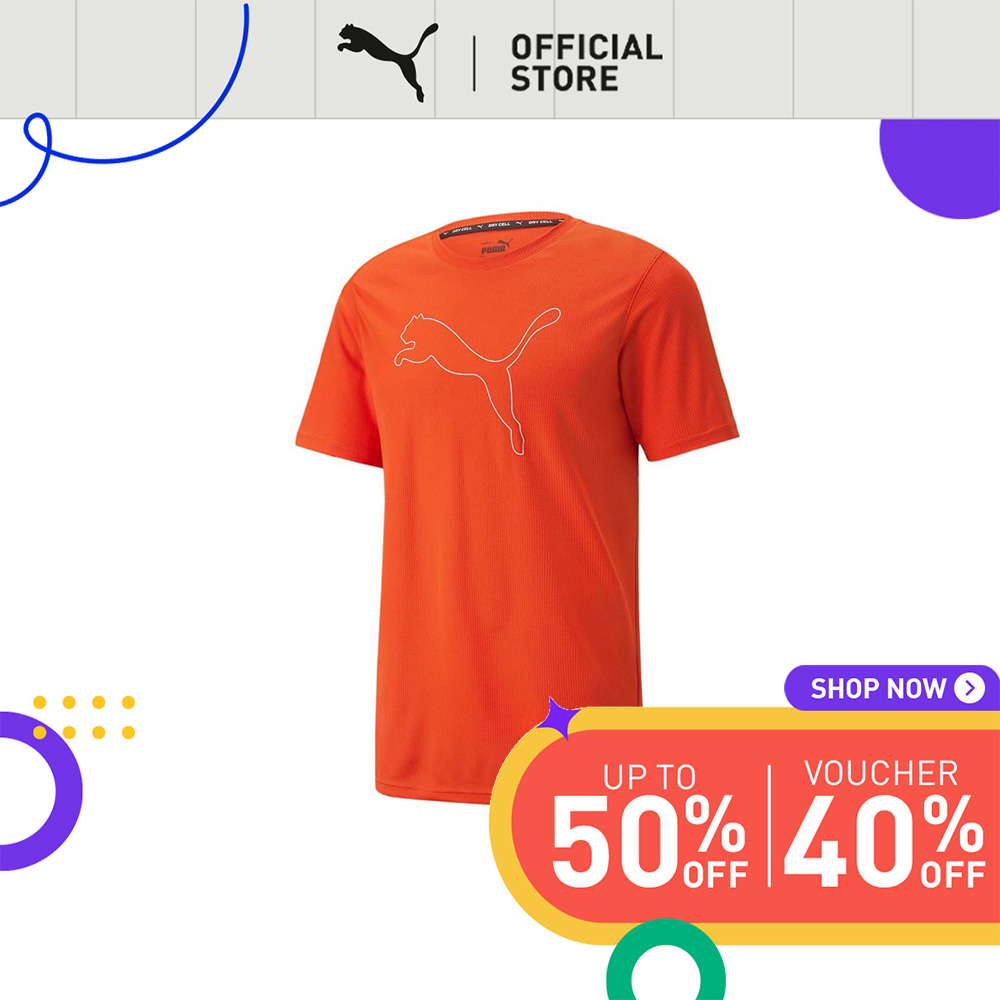Click the Voucher 40% Off text
Screen dimensions: 1000x1000
click(x=884, y=823)
